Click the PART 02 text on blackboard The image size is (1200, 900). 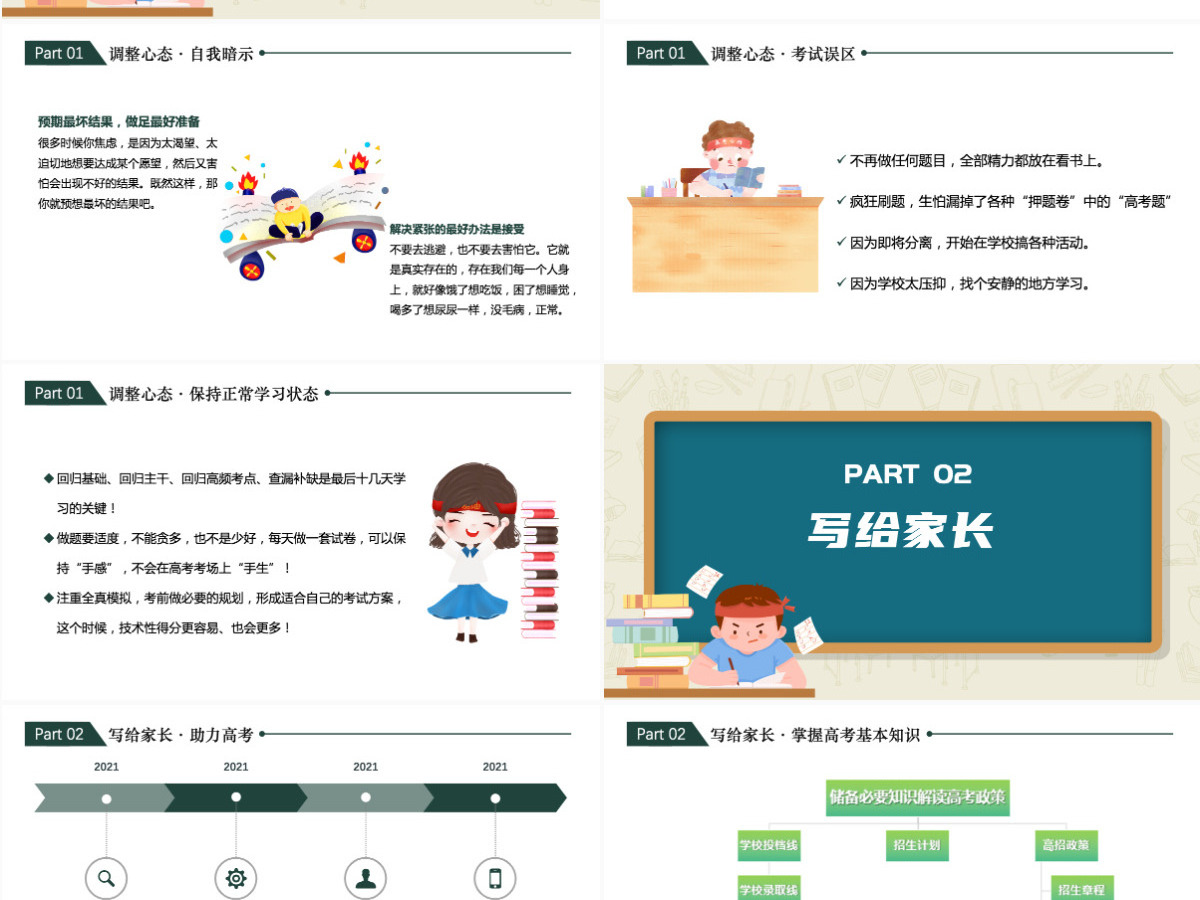click(x=908, y=474)
